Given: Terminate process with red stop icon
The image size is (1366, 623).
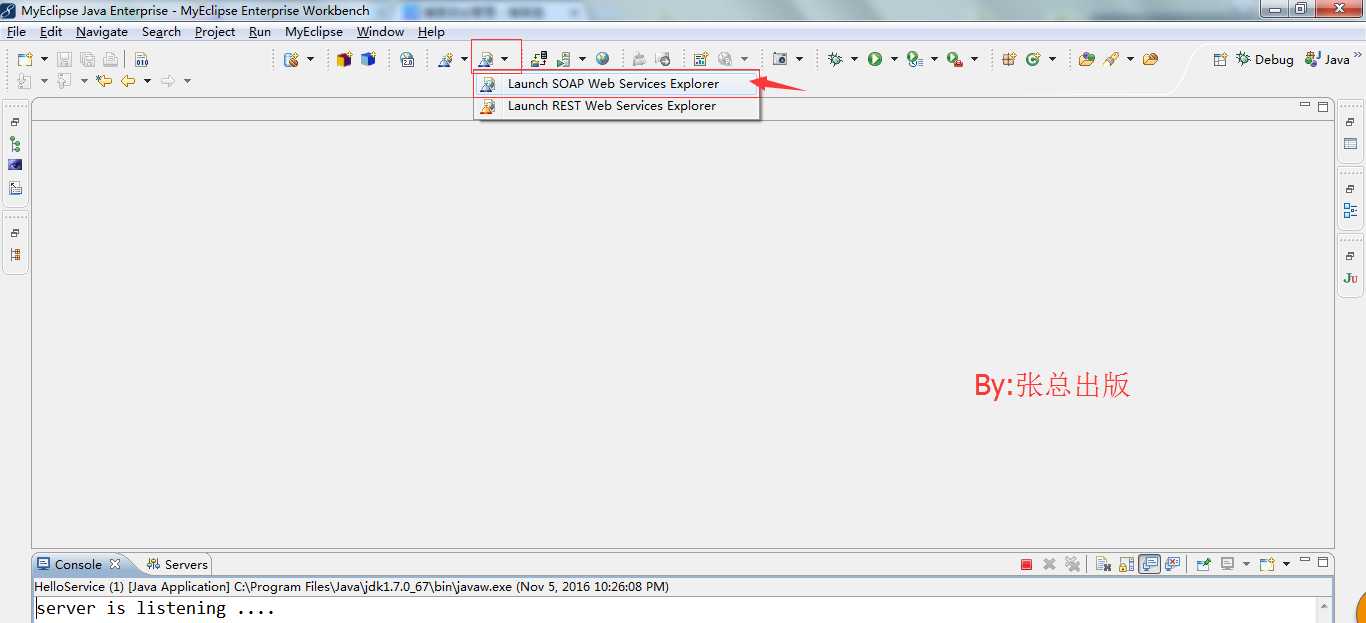Looking at the screenshot, I should pos(1026,564).
